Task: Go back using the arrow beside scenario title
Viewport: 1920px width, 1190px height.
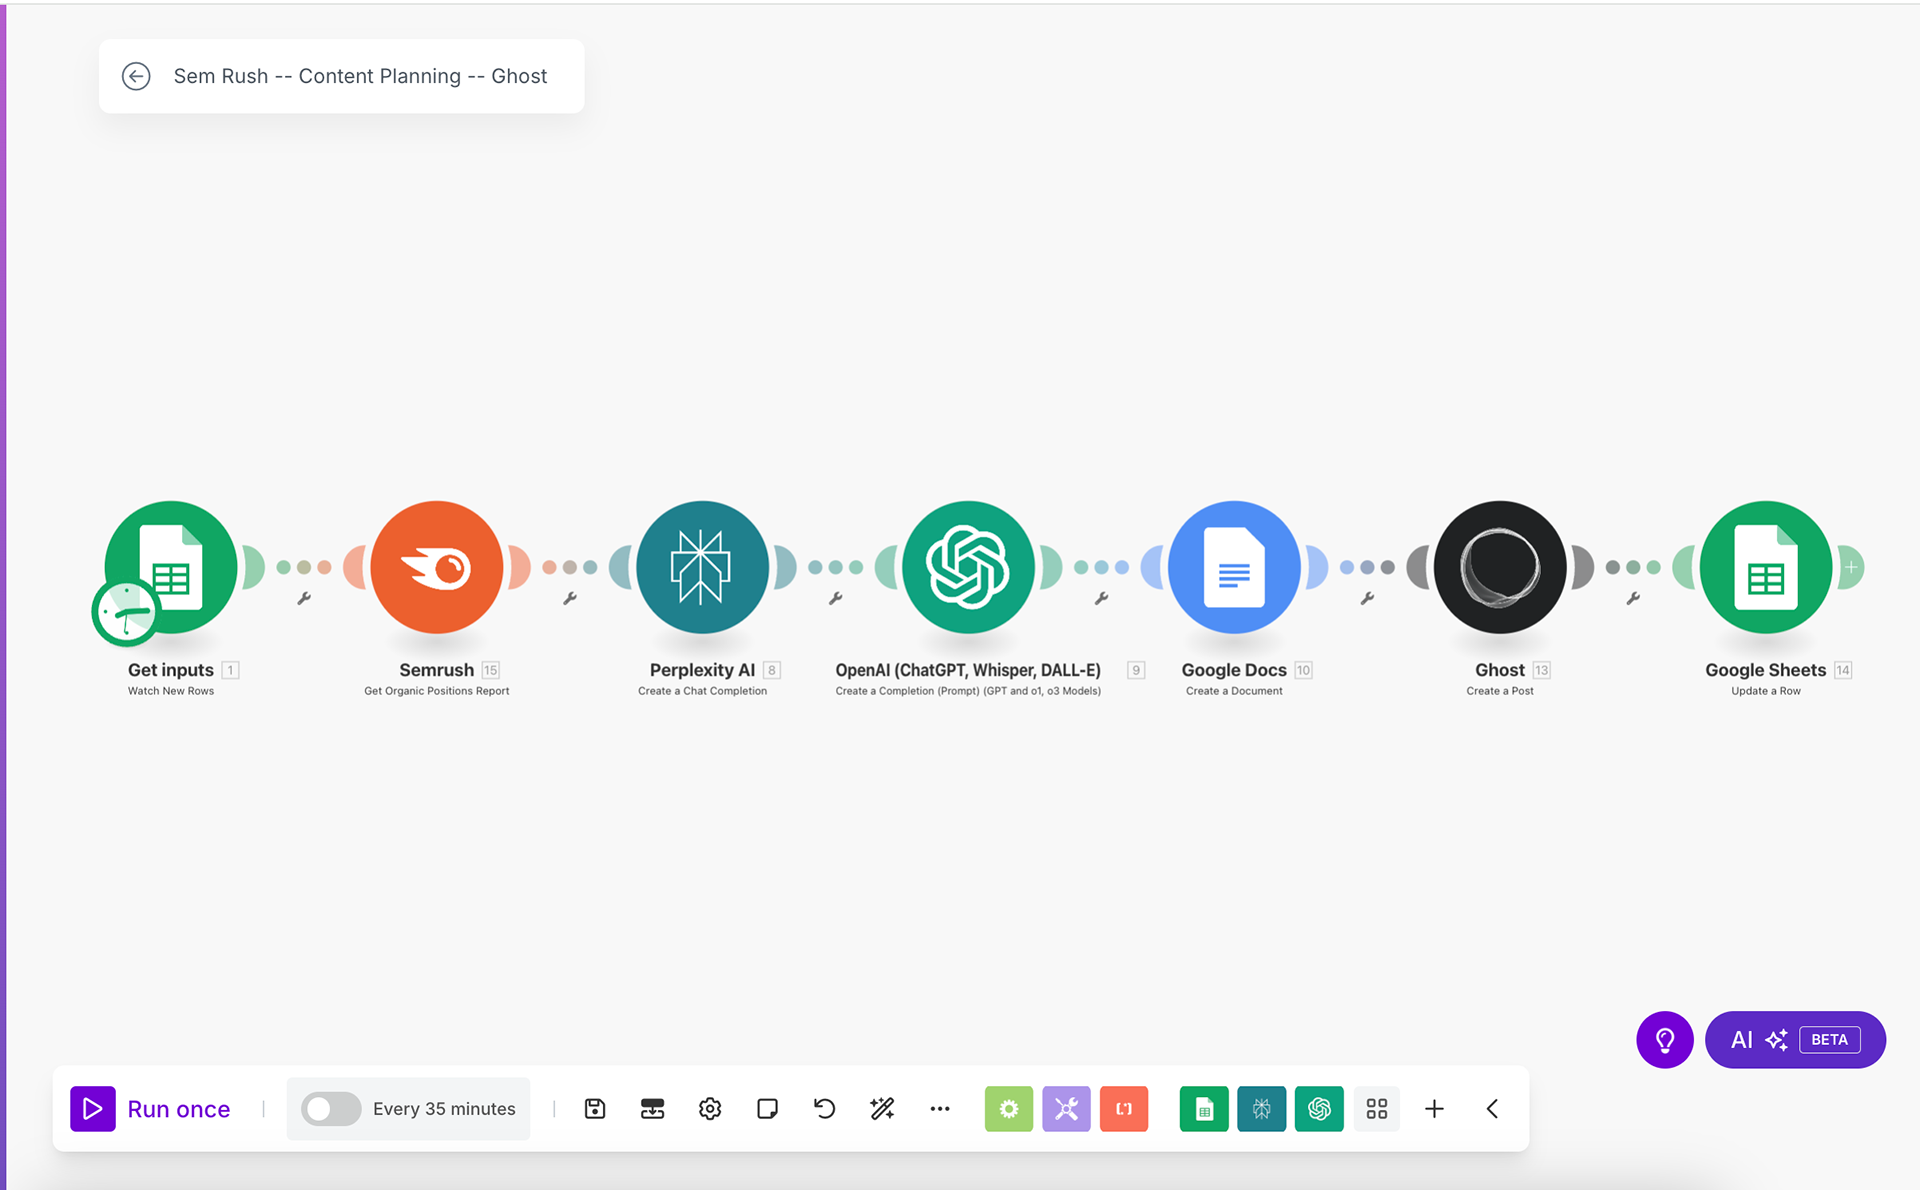Action: (x=136, y=76)
